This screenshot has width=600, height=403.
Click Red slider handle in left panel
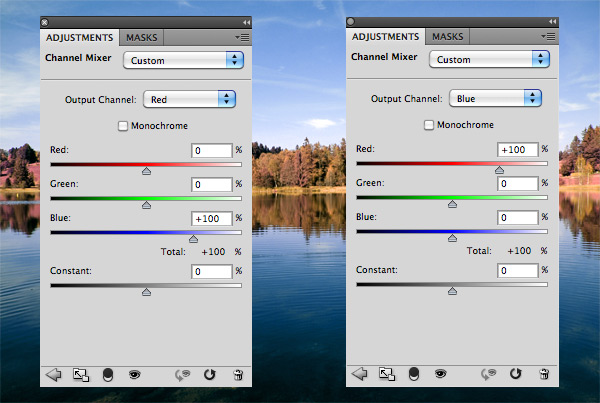[x=146, y=171]
